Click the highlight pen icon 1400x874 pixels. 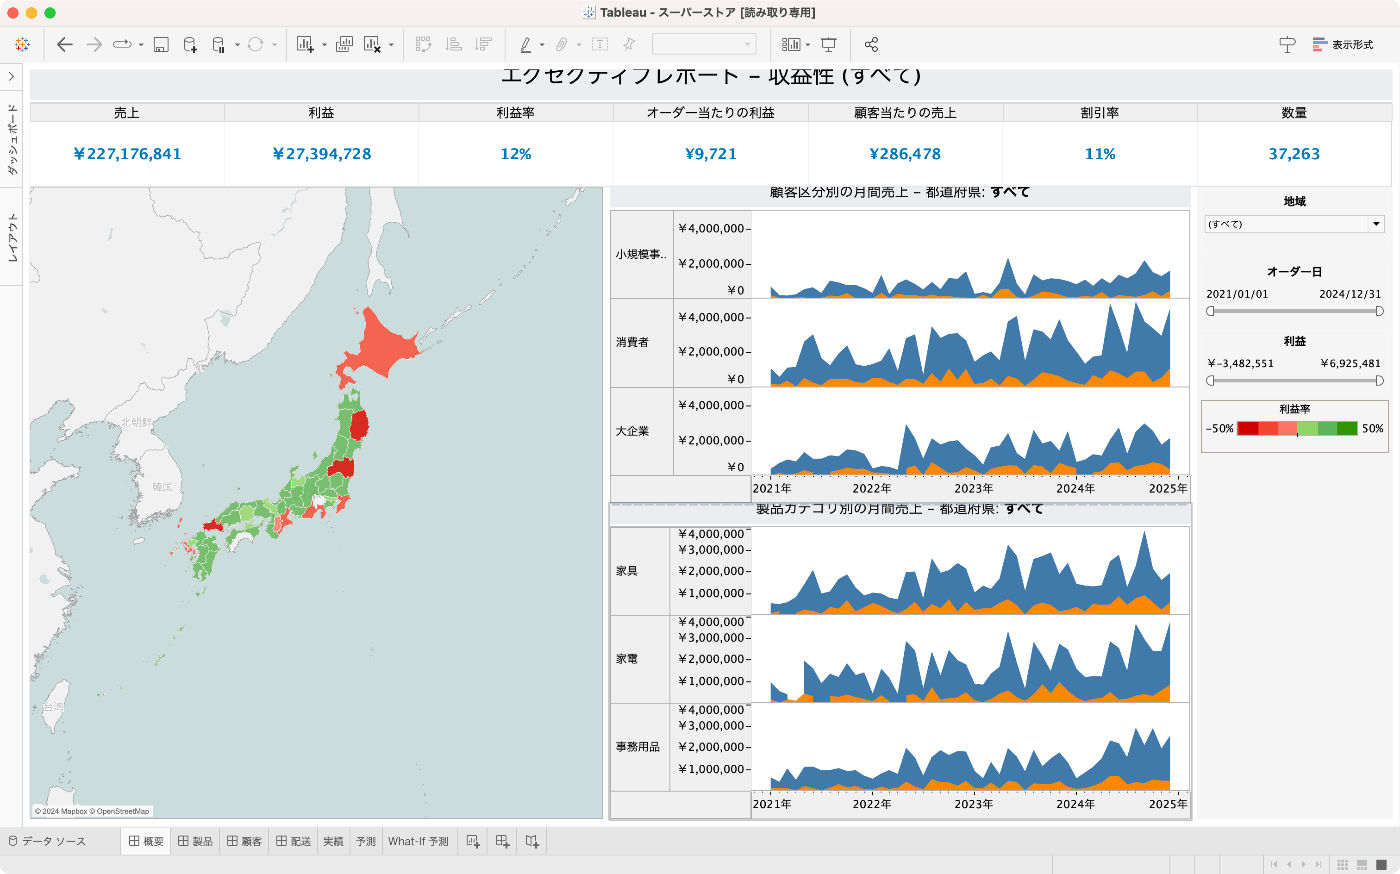pos(526,44)
